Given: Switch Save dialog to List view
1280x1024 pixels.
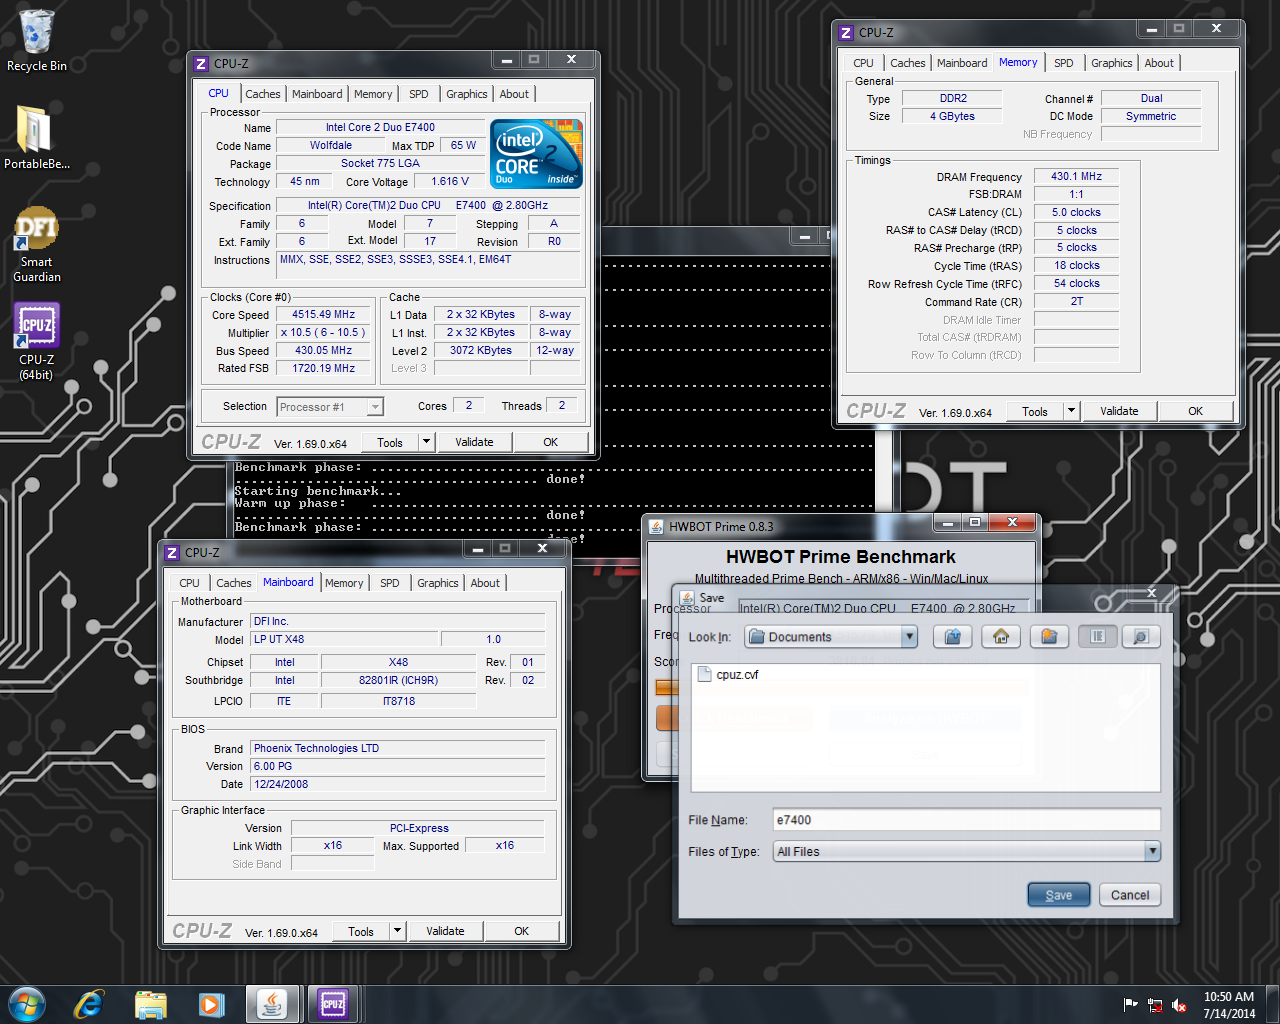Looking at the screenshot, I should pos(1097,637).
